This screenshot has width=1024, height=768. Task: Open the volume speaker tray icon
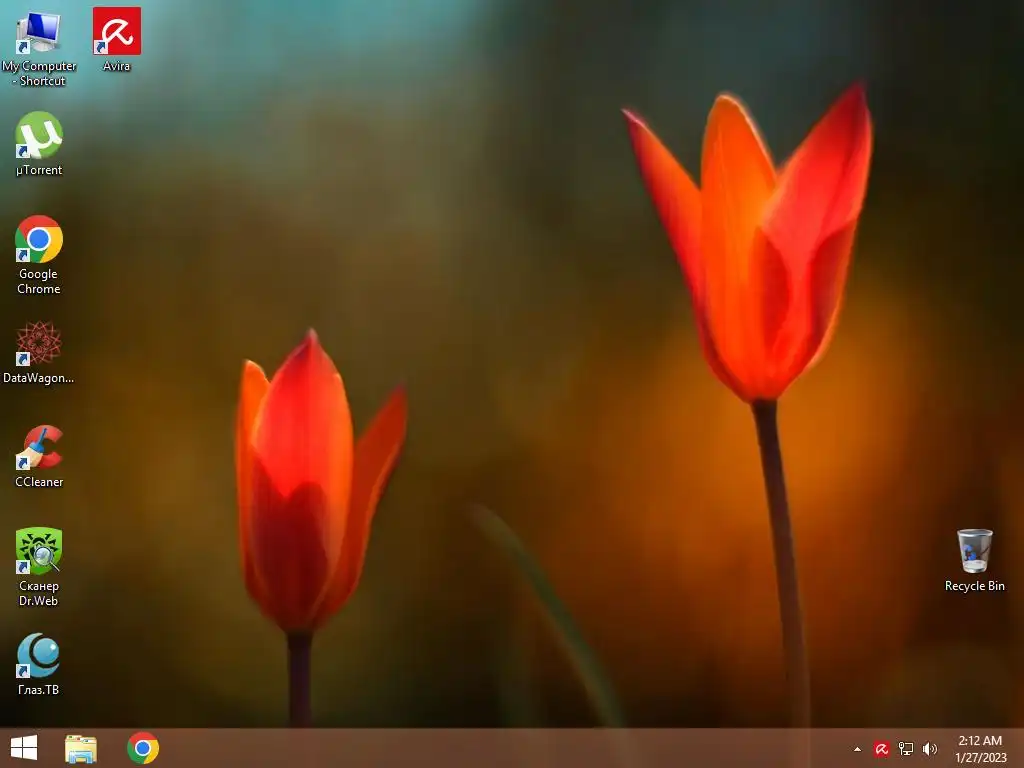pos(930,749)
